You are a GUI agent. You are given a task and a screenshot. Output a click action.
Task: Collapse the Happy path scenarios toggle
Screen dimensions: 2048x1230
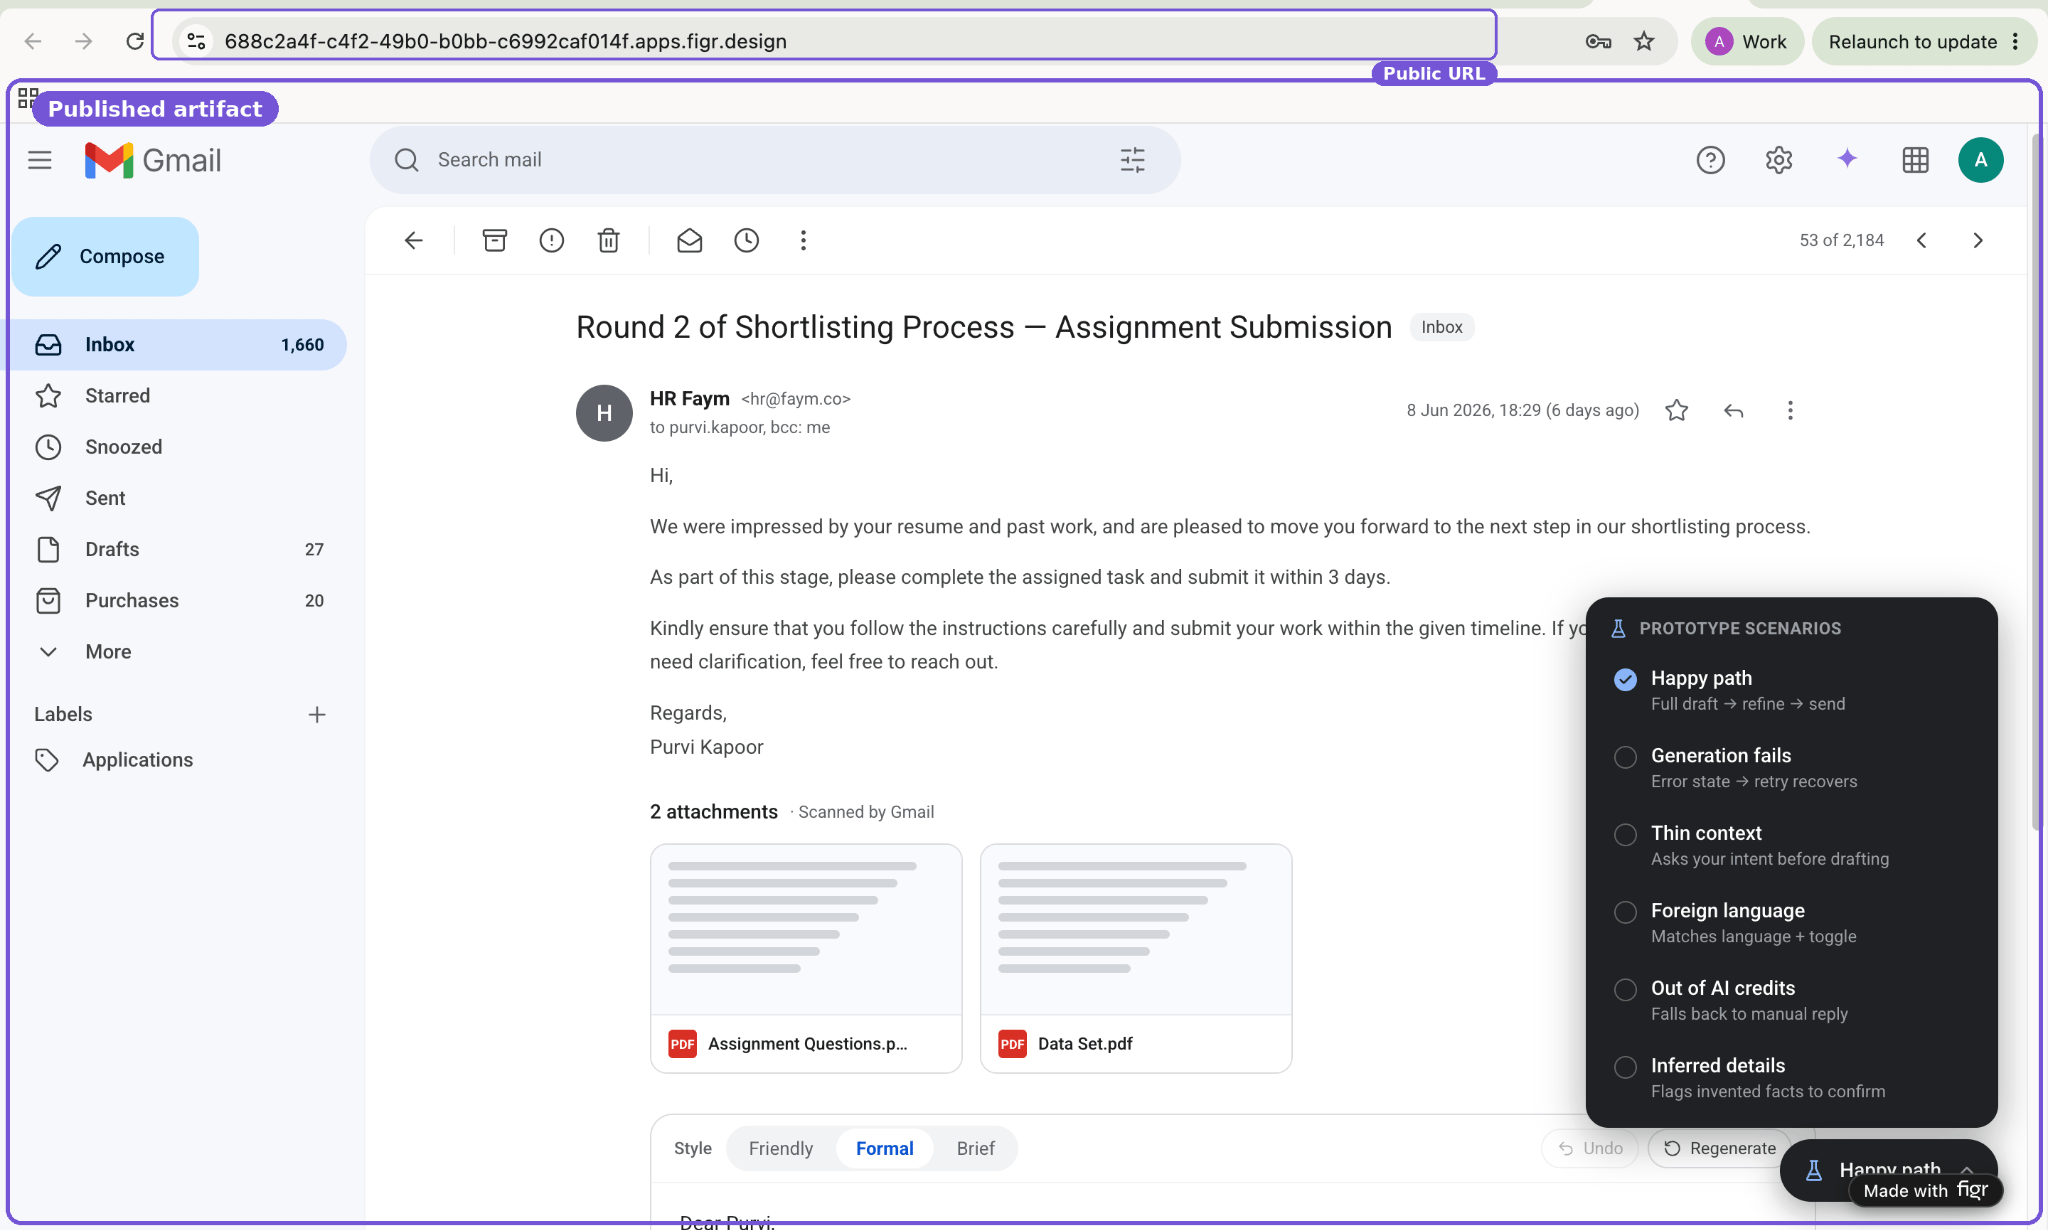click(x=1888, y=1169)
